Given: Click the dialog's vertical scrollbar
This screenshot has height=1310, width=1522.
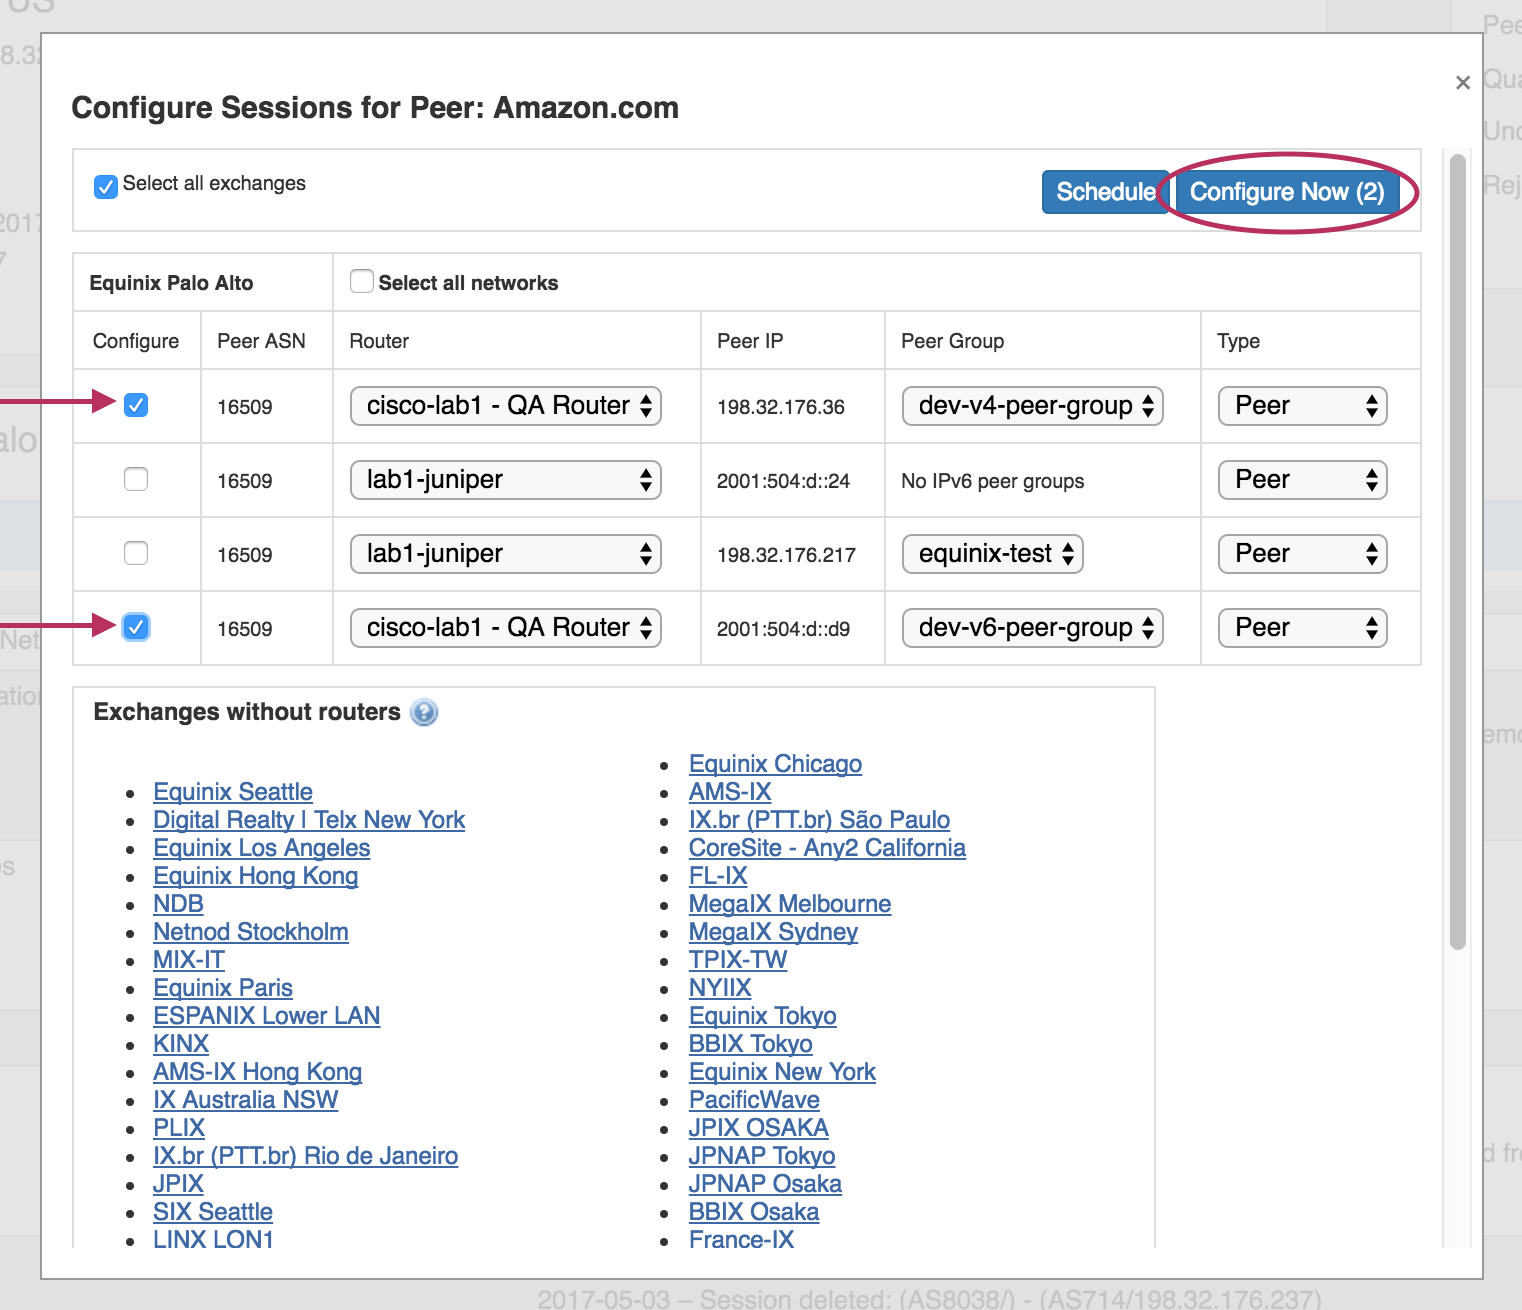Looking at the screenshot, I should click(x=1458, y=550).
